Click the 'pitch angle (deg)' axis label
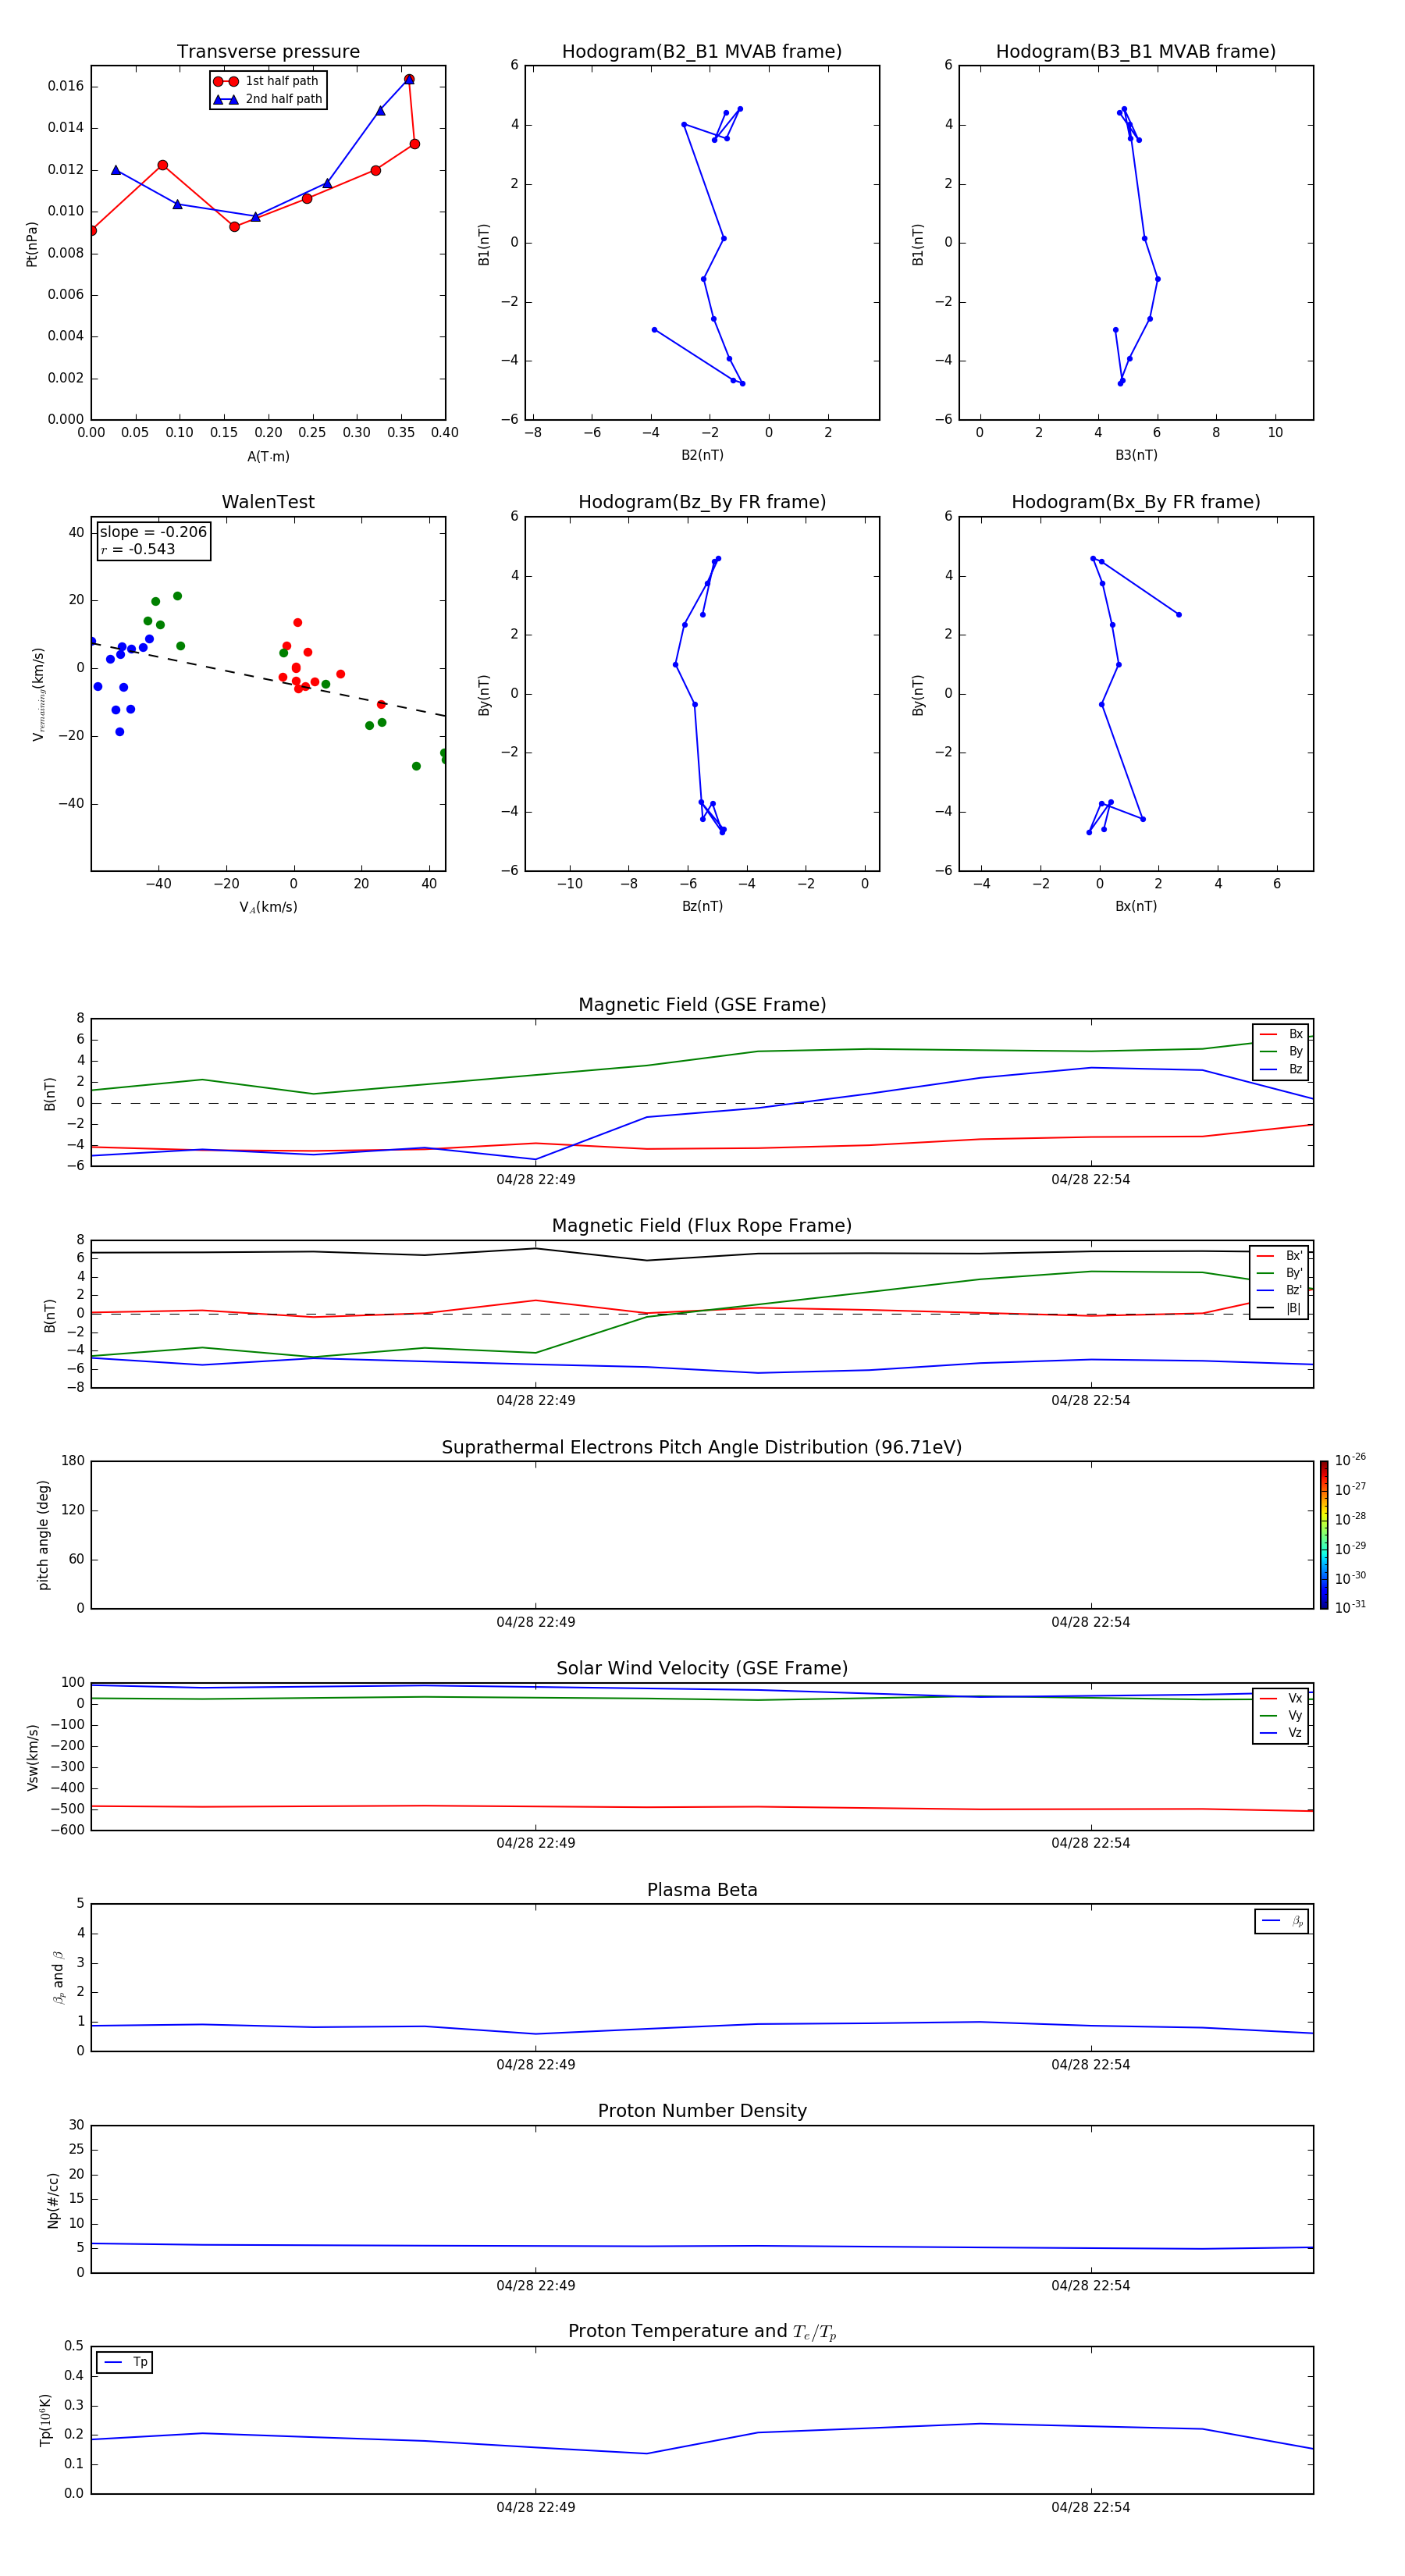The image size is (1405, 2576). (43, 1535)
